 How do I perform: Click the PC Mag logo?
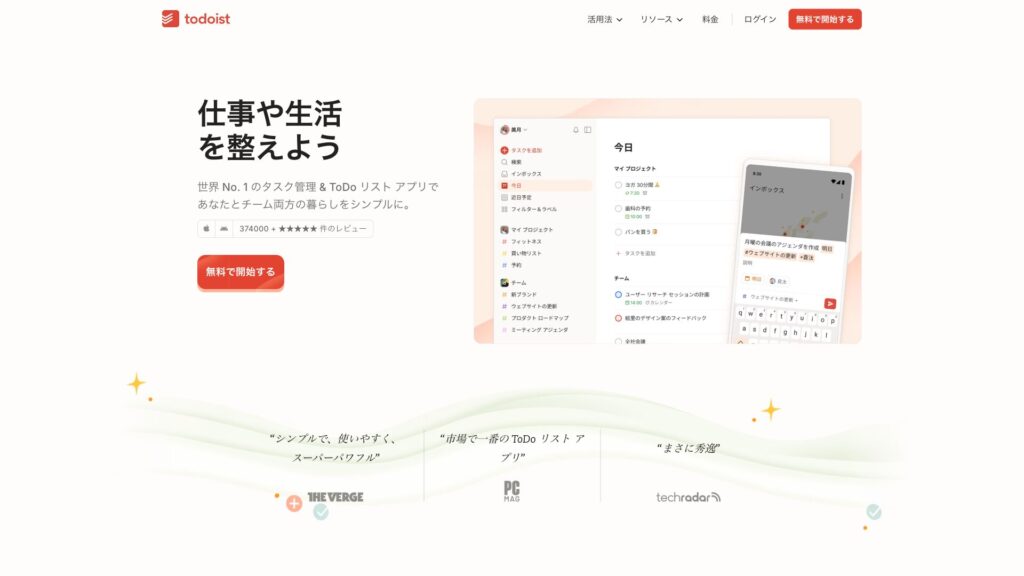[x=512, y=491]
